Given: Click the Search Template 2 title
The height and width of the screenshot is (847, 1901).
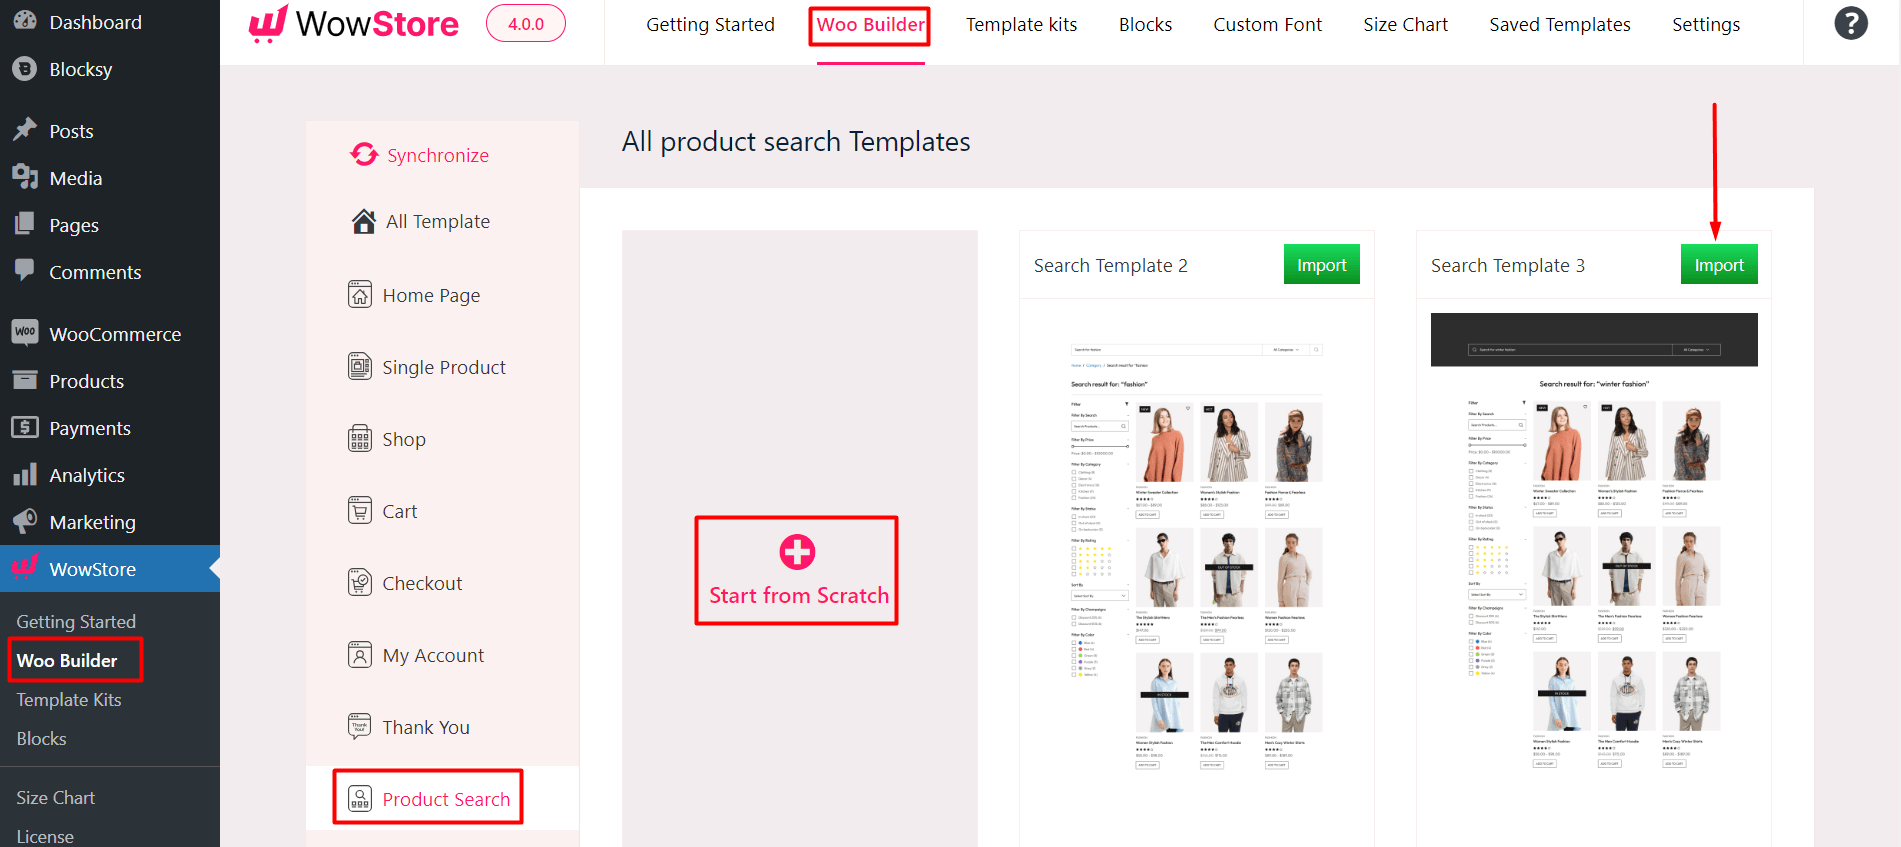Looking at the screenshot, I should pyautogui.click(x=1111, y=266).
